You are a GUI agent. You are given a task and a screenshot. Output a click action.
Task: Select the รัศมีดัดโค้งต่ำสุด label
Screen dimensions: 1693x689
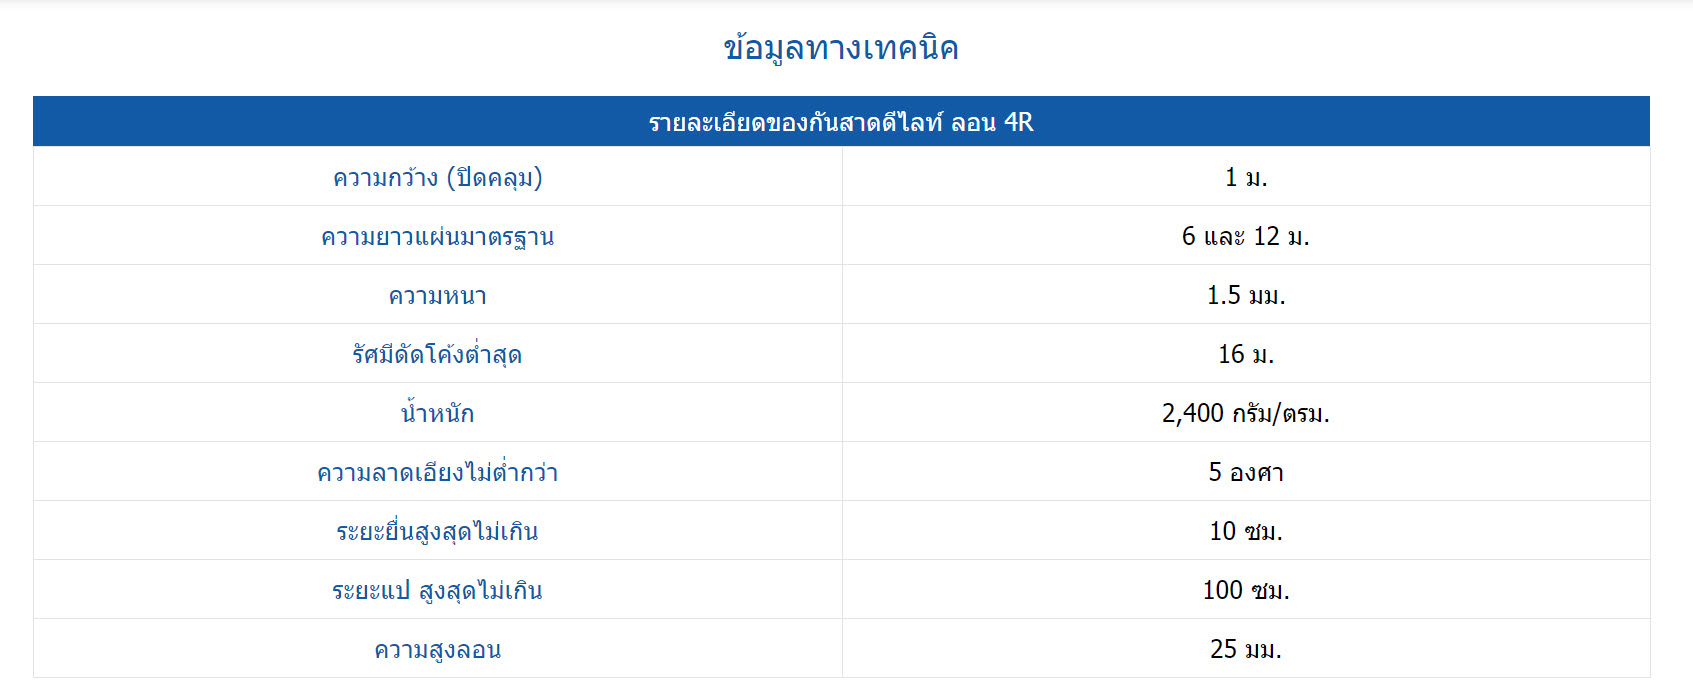437,355
